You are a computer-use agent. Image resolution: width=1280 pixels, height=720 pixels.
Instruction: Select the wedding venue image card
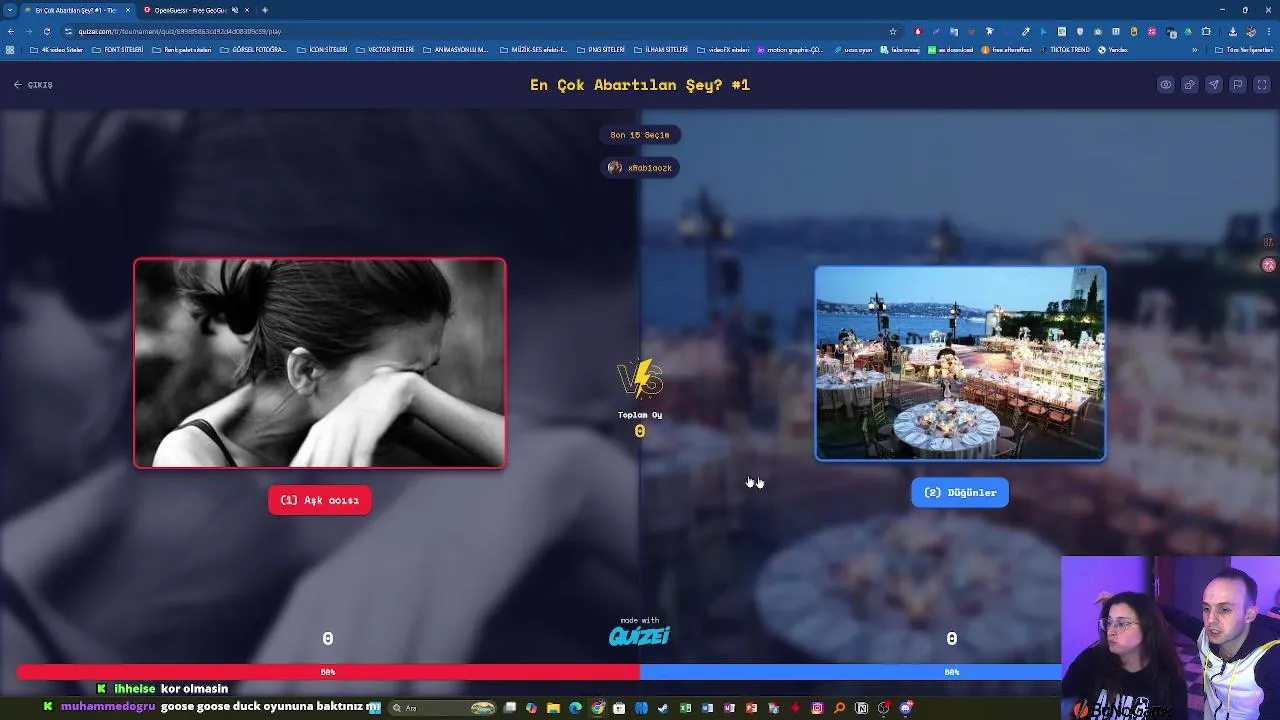tap(960, 363)
